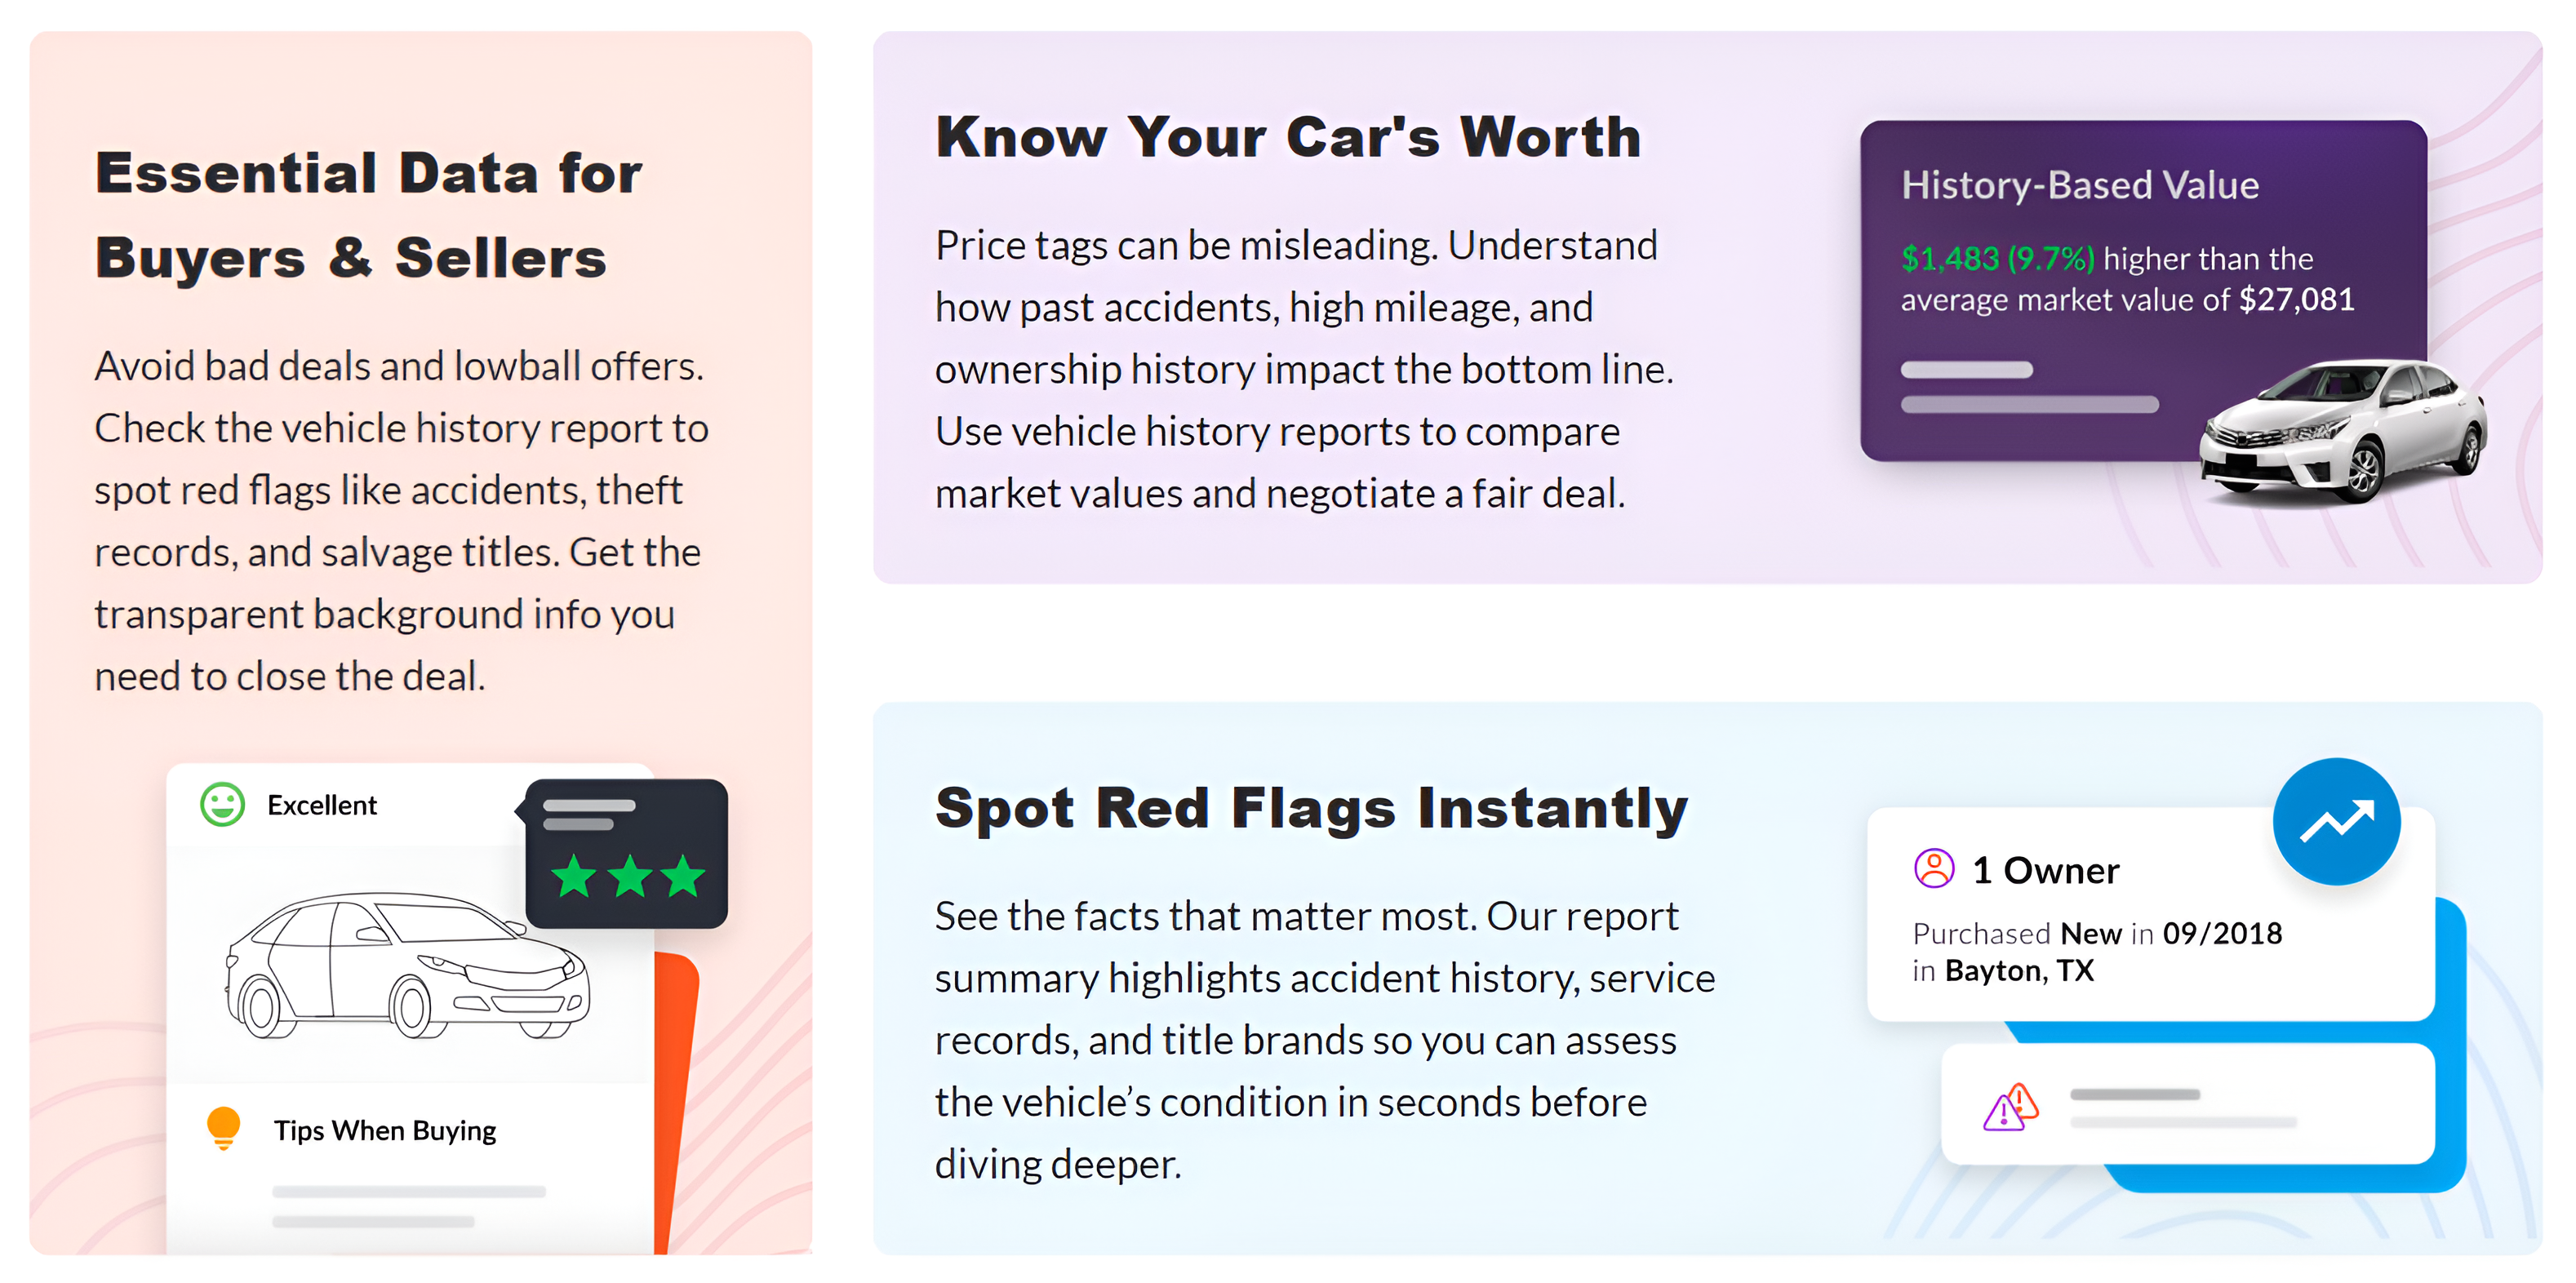Viewport: 2576px width, 1283px height.
Task: Click the 1 Owner label
Action: pyautogui.click(x=2045, y=870)
